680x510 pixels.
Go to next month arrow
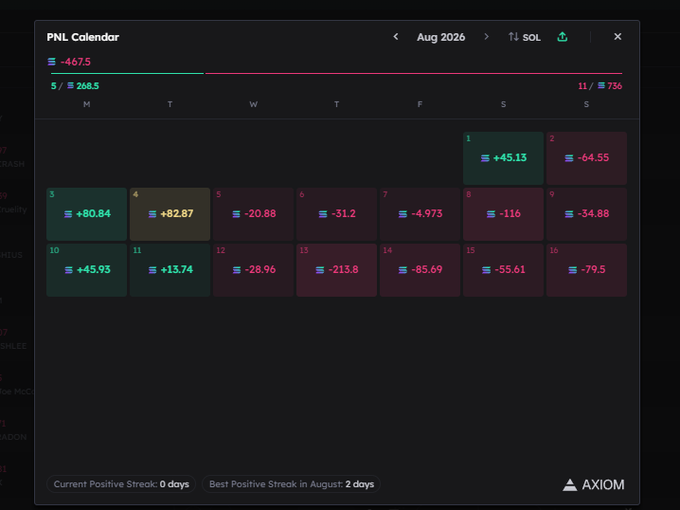[486, 37]
